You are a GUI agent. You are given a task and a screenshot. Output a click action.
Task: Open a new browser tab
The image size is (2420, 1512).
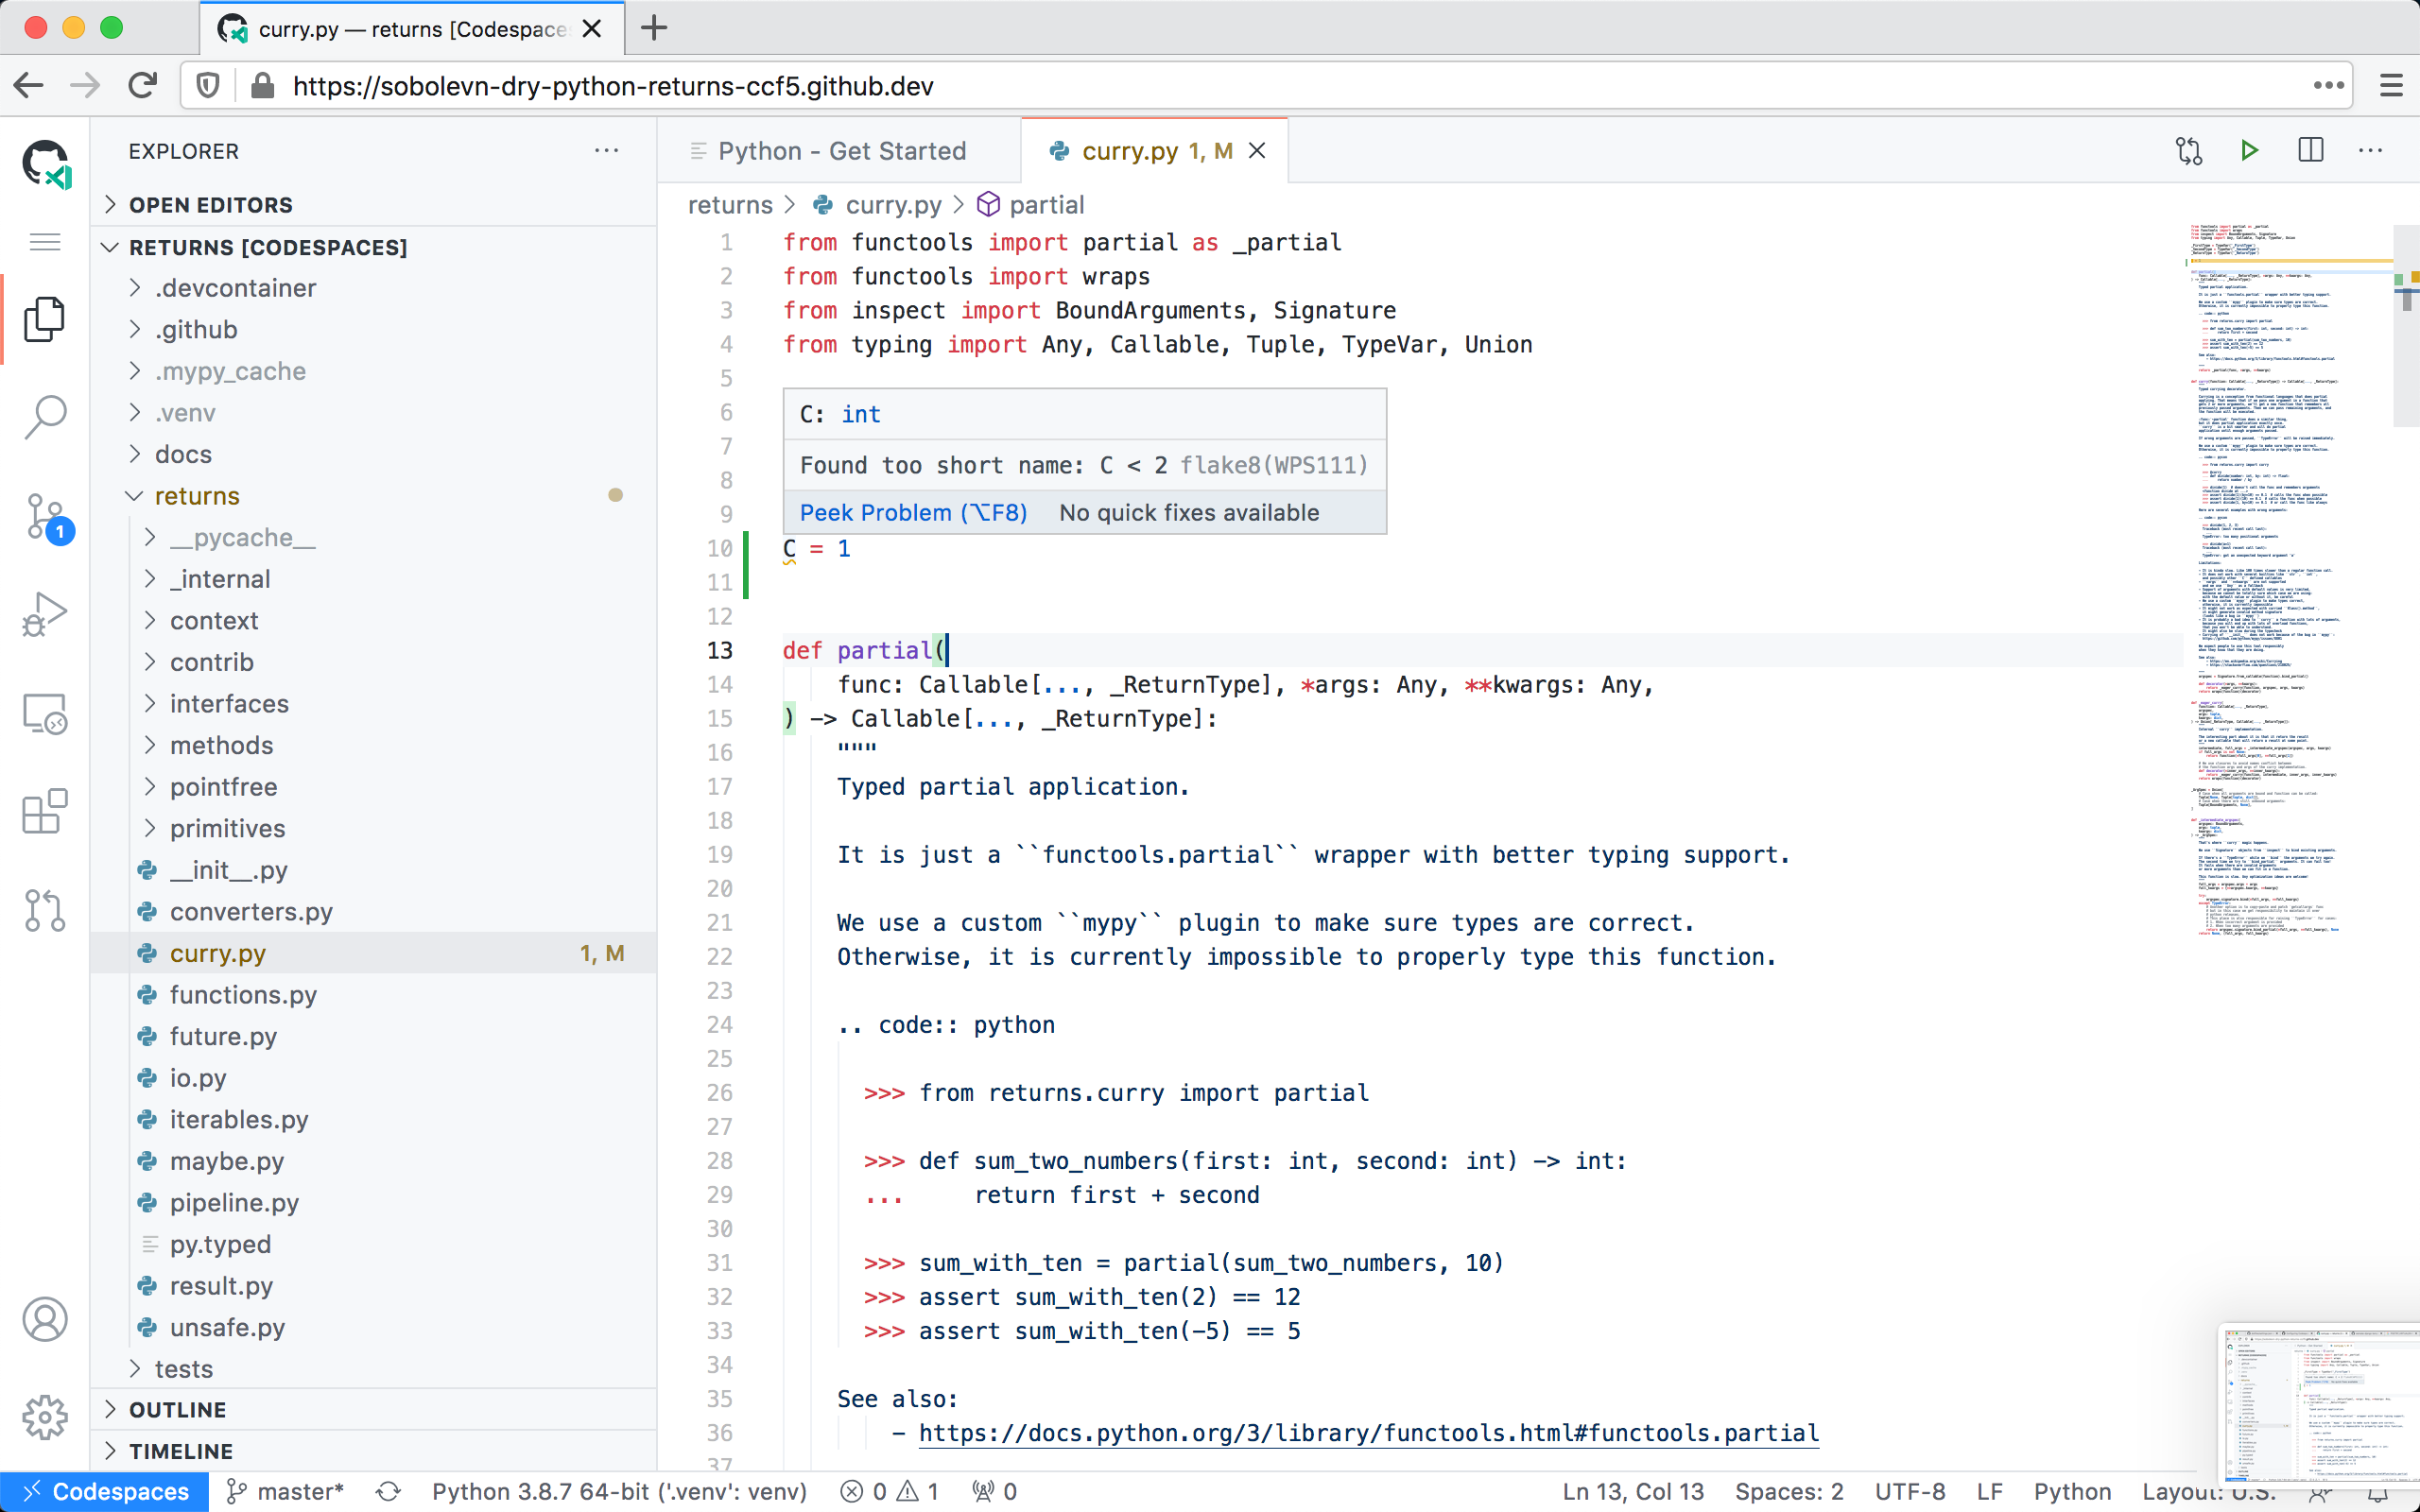[654, 27]
